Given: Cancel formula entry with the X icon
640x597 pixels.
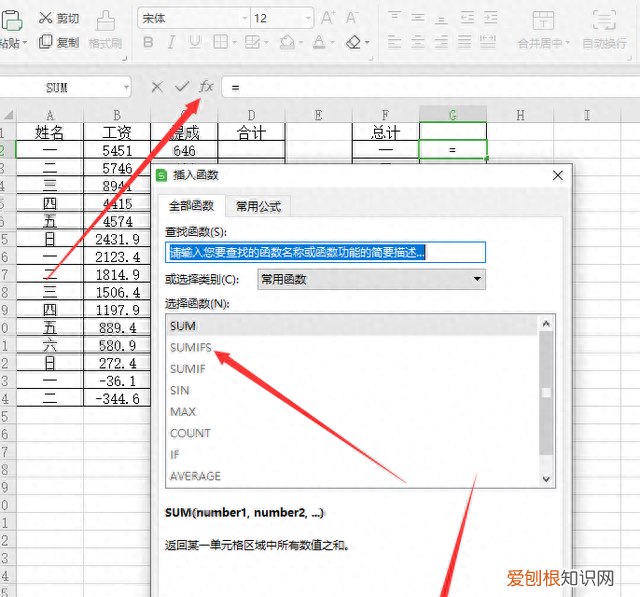Looking at the screenshot, I should [x=157, y=87].
